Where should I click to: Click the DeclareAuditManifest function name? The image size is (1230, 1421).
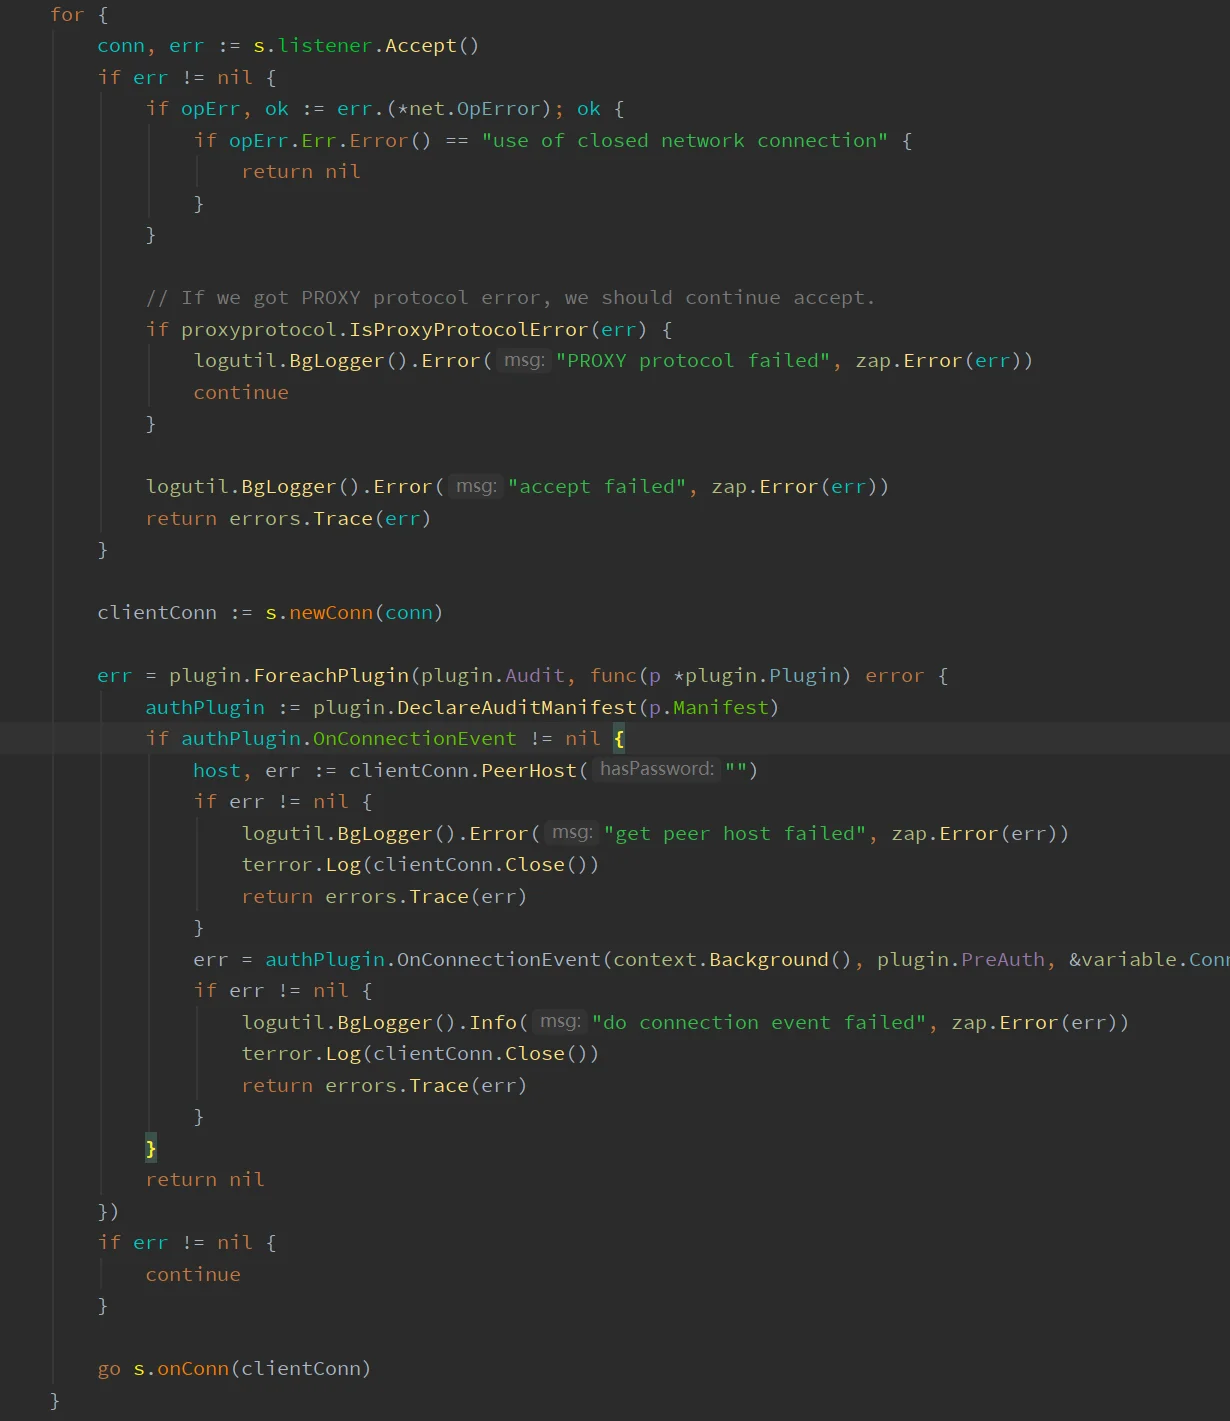pos(516,708)
